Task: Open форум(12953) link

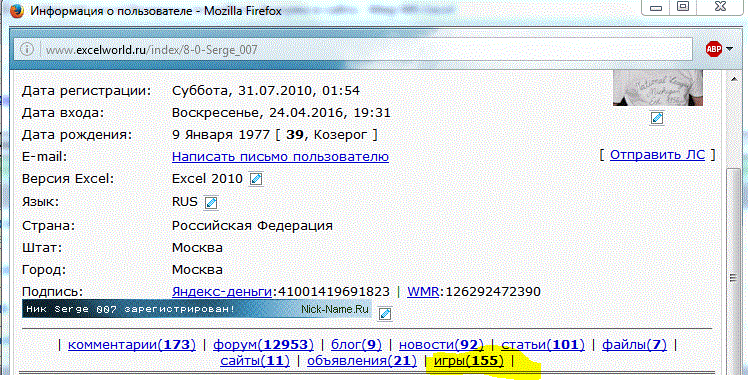Action: (263, 344)
